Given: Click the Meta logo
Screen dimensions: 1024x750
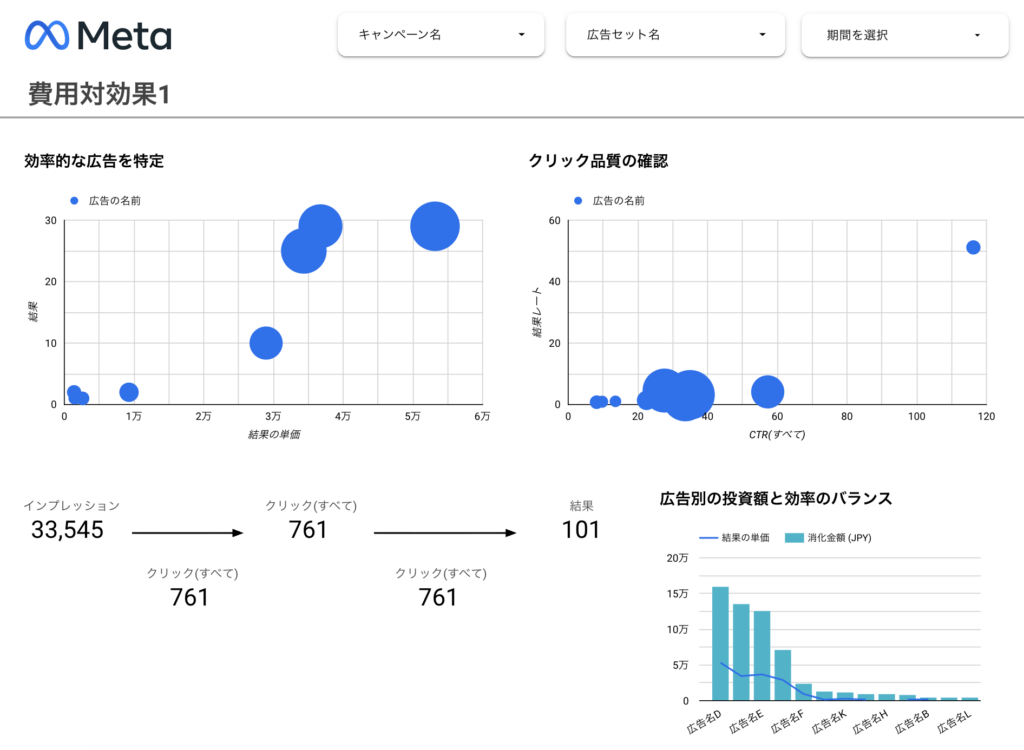Looking at the screenshot, I should click(98, 35).
